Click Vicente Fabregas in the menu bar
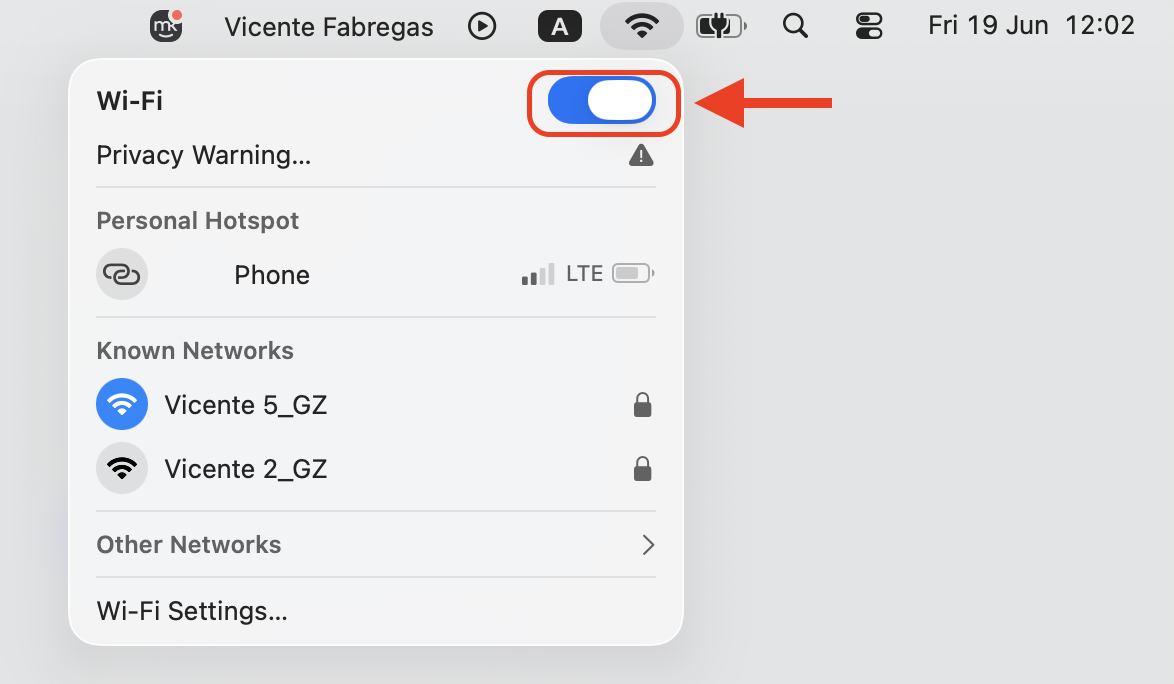 point(329,27)
